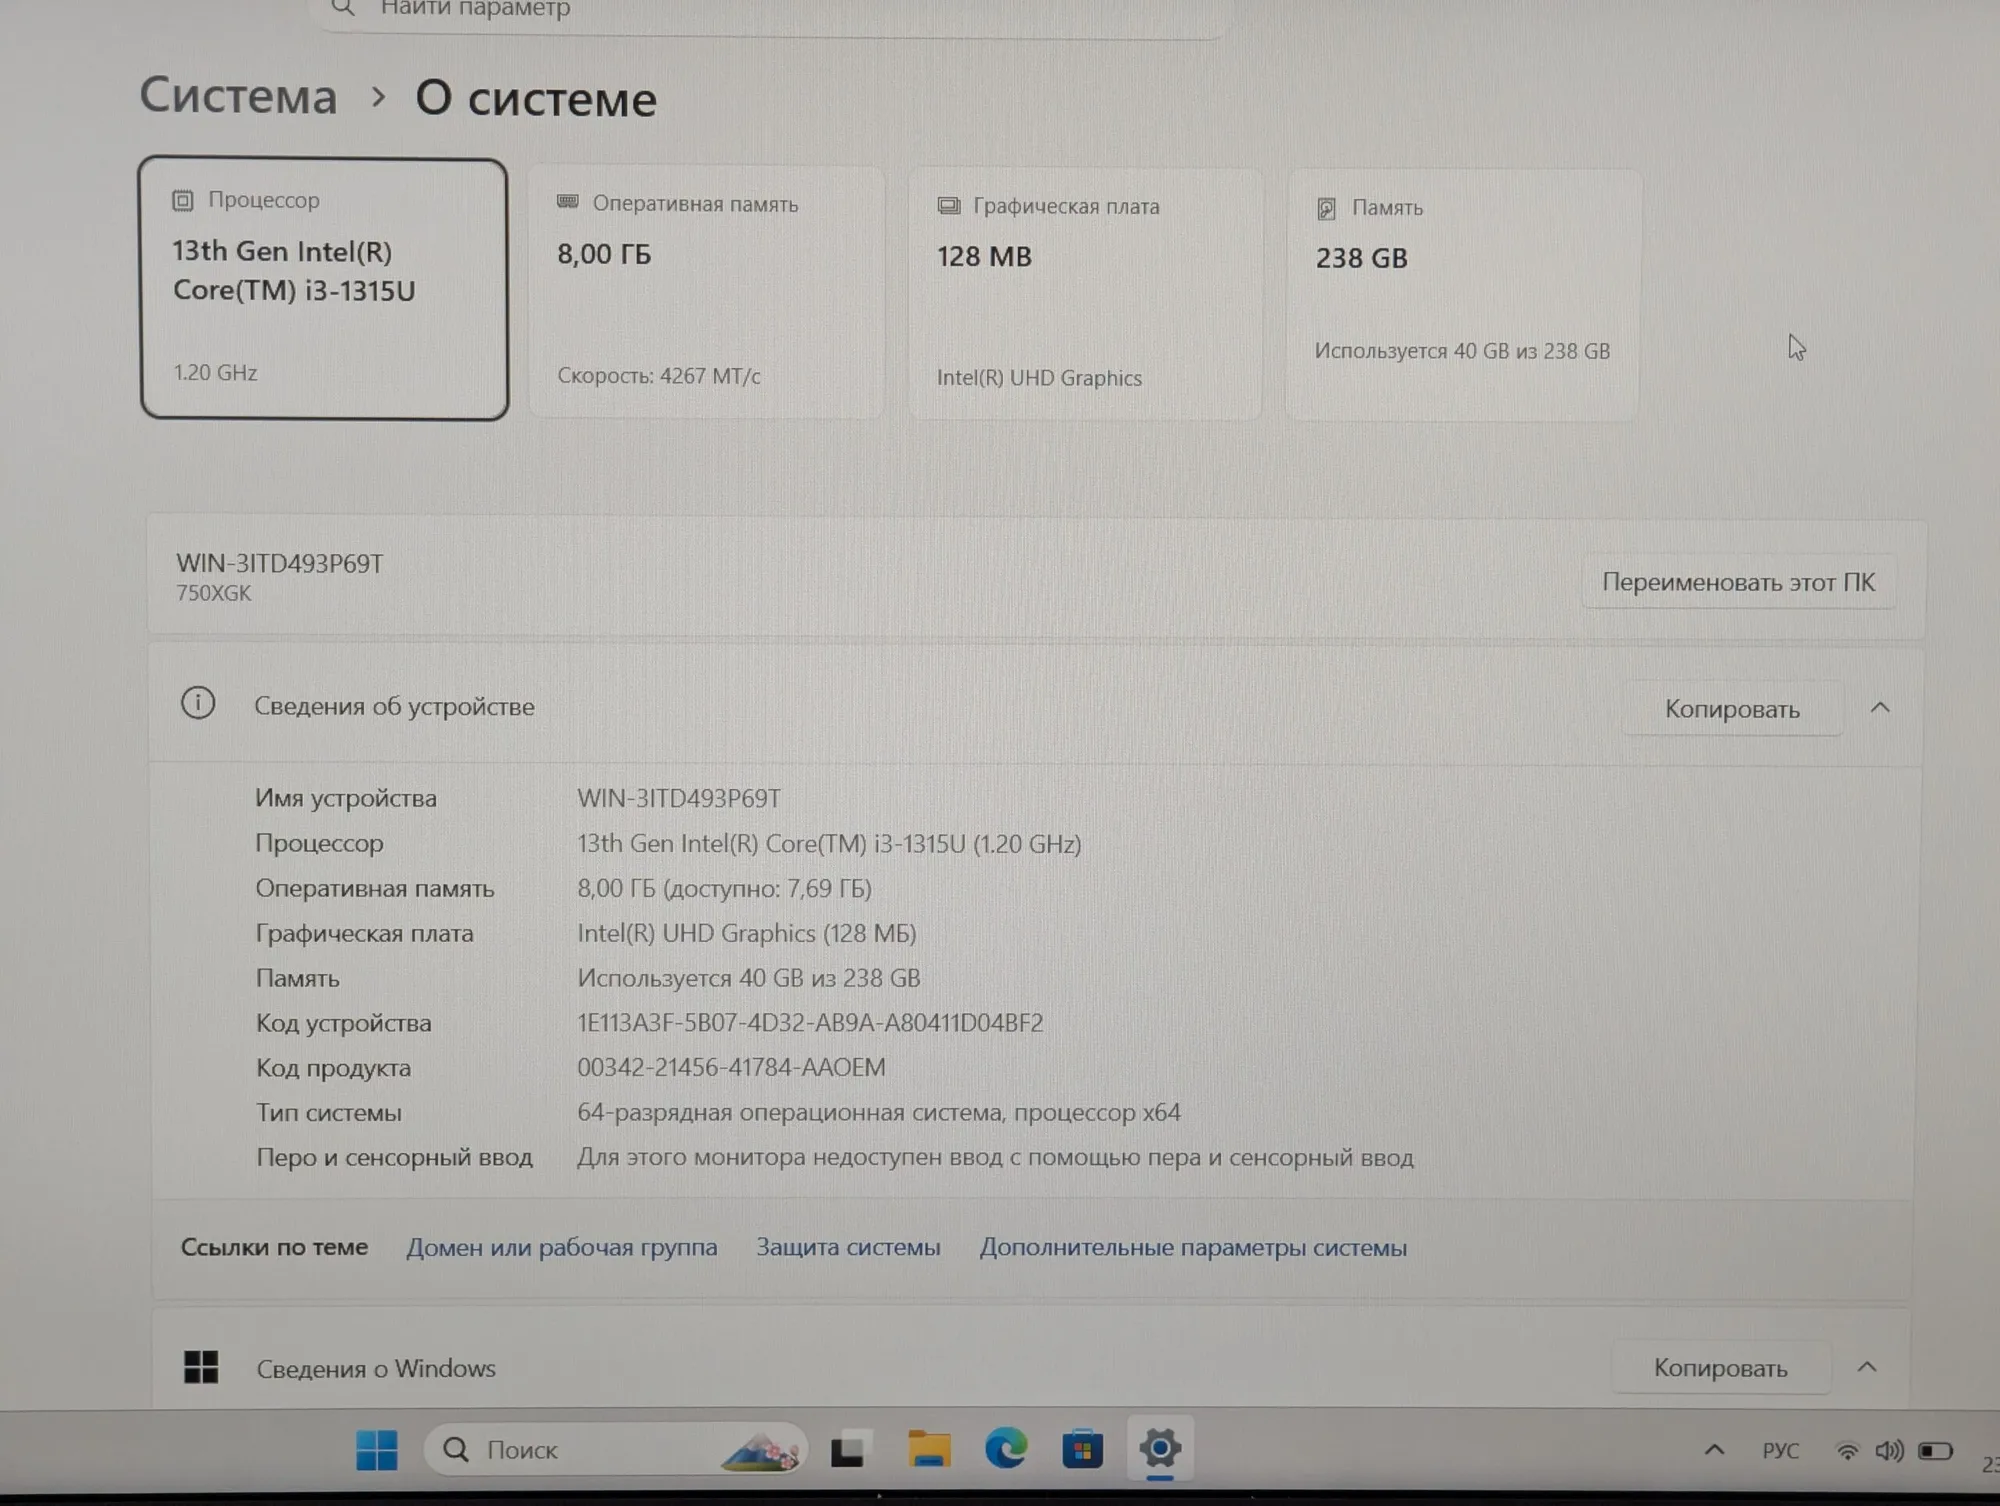The width and height of the screenshot is (2000, 1506).
Task: Click the info icon beside Сведения об устройстве
Action: pos(198,703)
